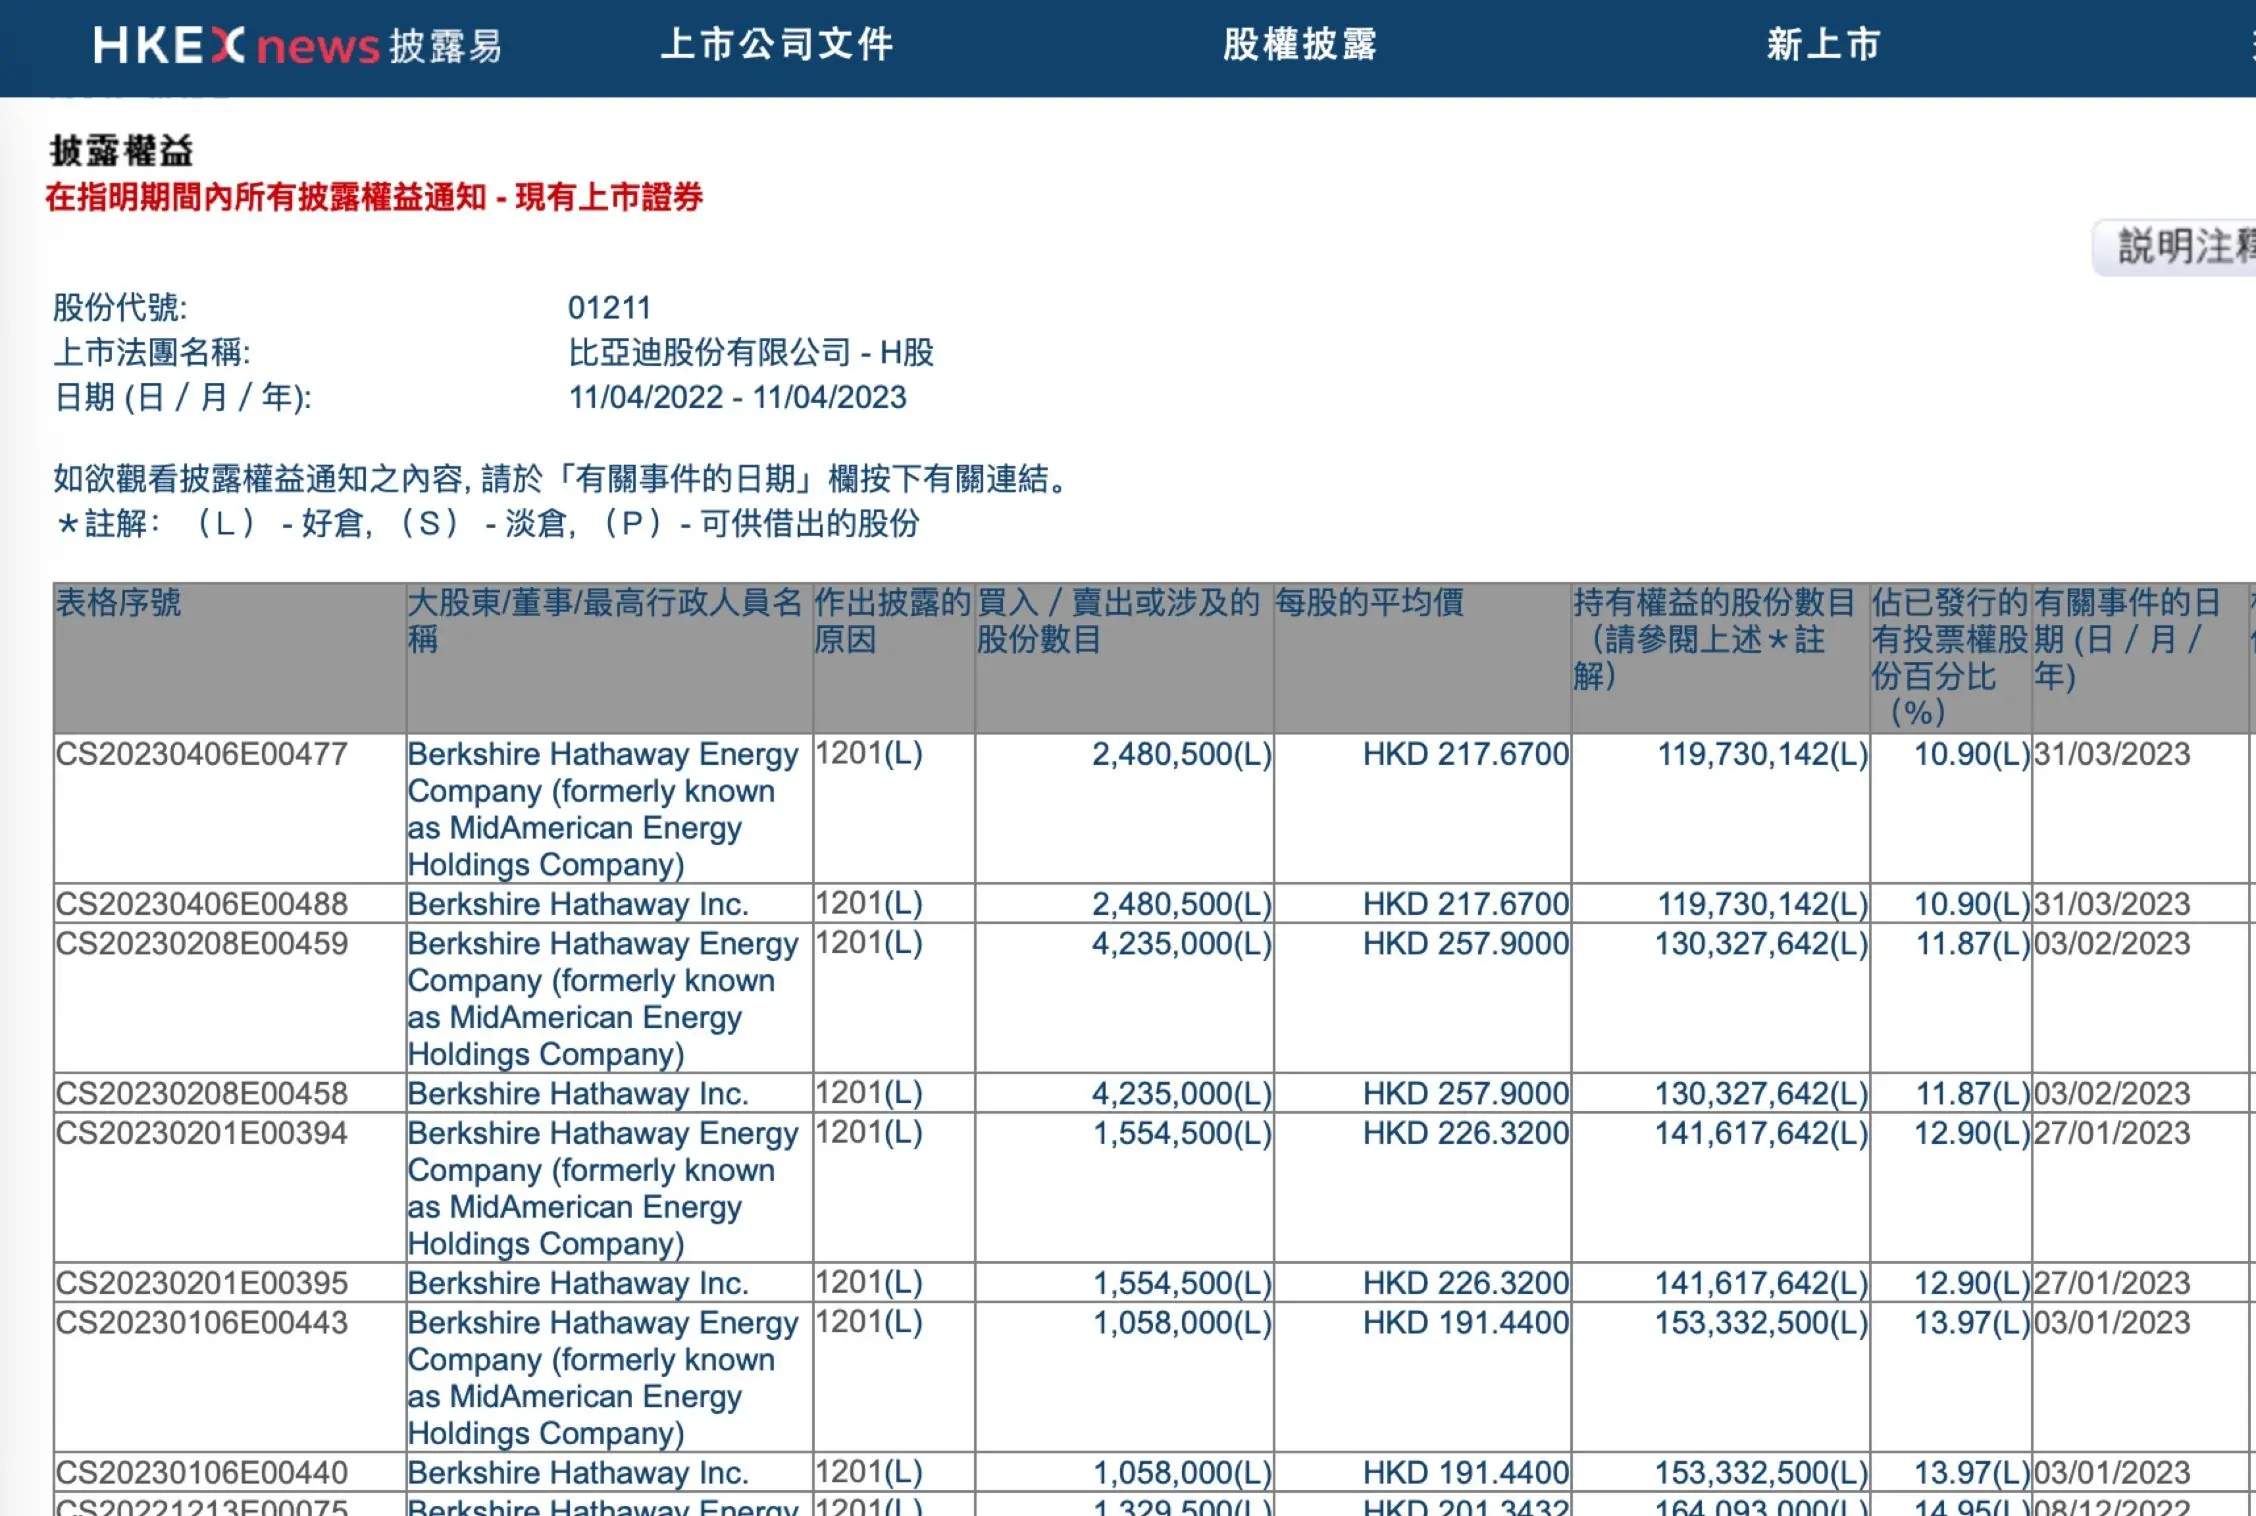Image resolution: width=2256 pixels, height=1516 pixels.
Task: Click average price HKD 217.6700 in CS20230406E00477 row
Action: pyautogui.click(x=1466, y=754)
